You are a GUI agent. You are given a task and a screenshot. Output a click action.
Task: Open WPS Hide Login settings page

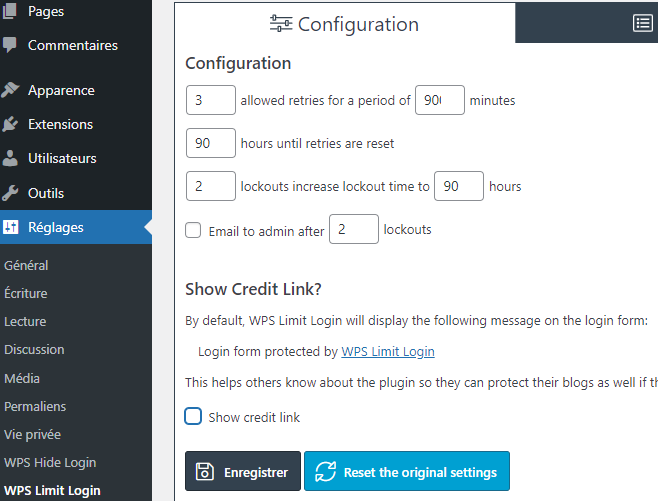coord(50,462)
